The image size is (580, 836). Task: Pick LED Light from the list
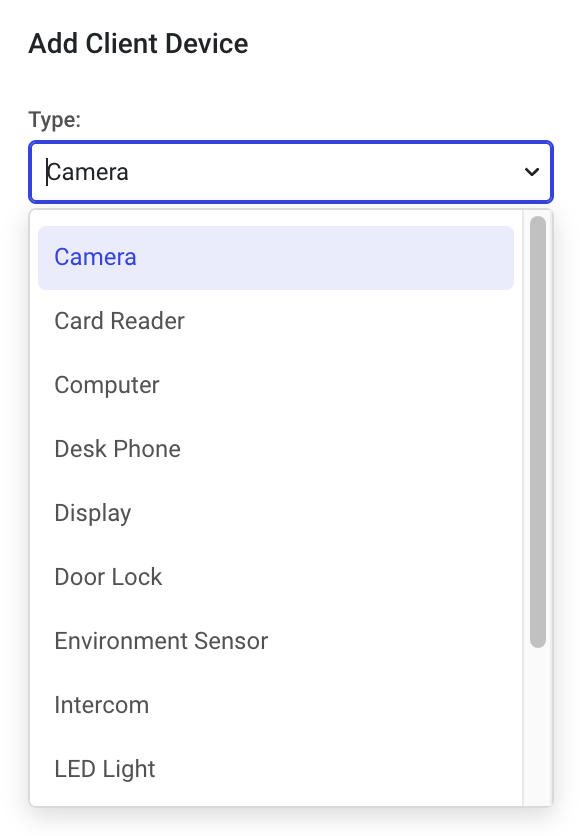[x=276, y=769]
